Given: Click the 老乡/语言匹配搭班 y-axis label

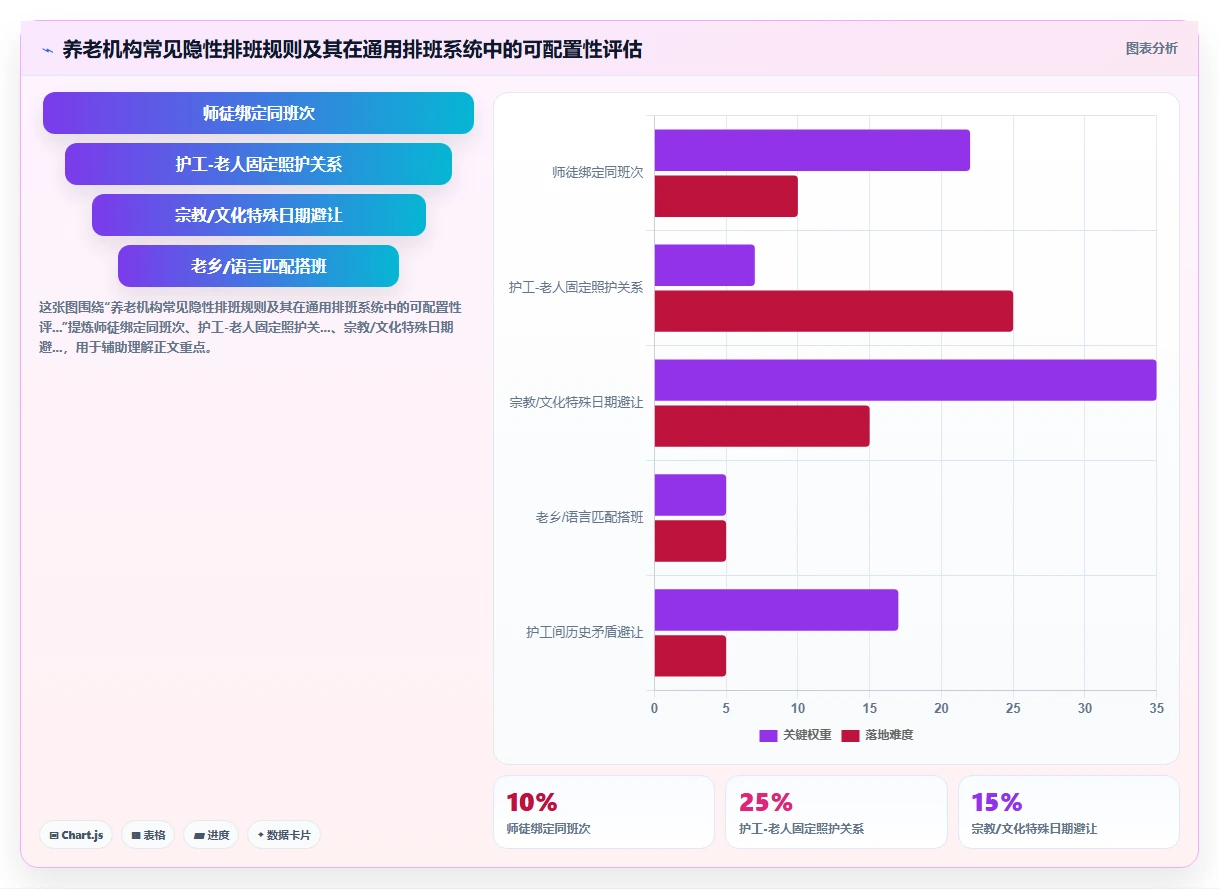Looking at the screenshot, I should coord(589,517).
